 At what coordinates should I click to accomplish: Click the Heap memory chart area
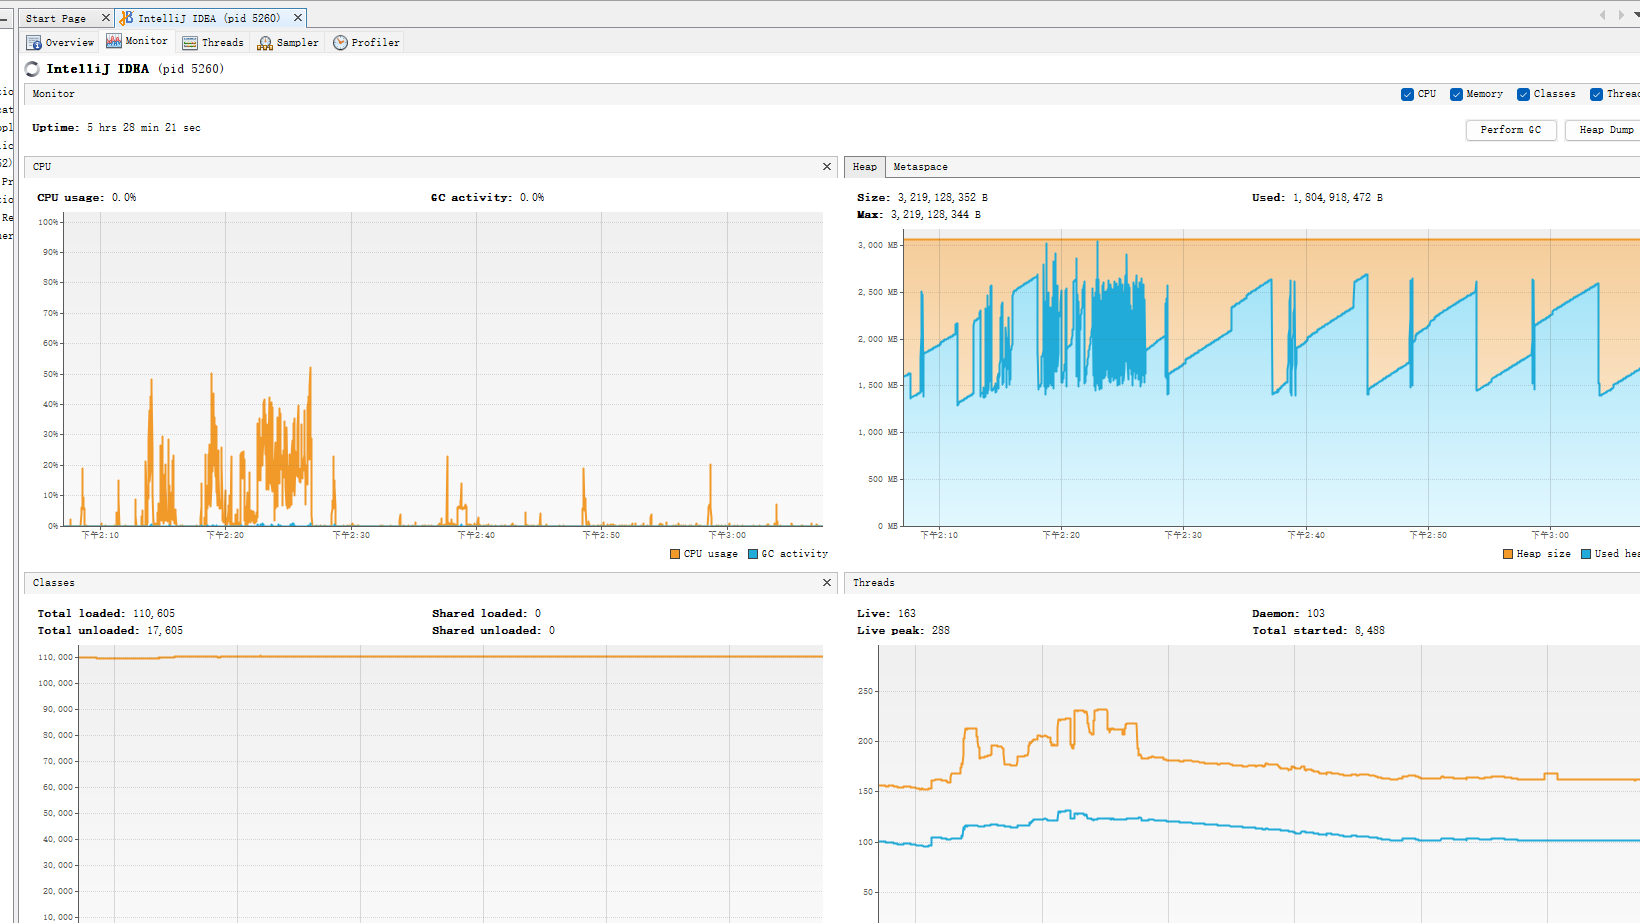[x=1271, y=378]
